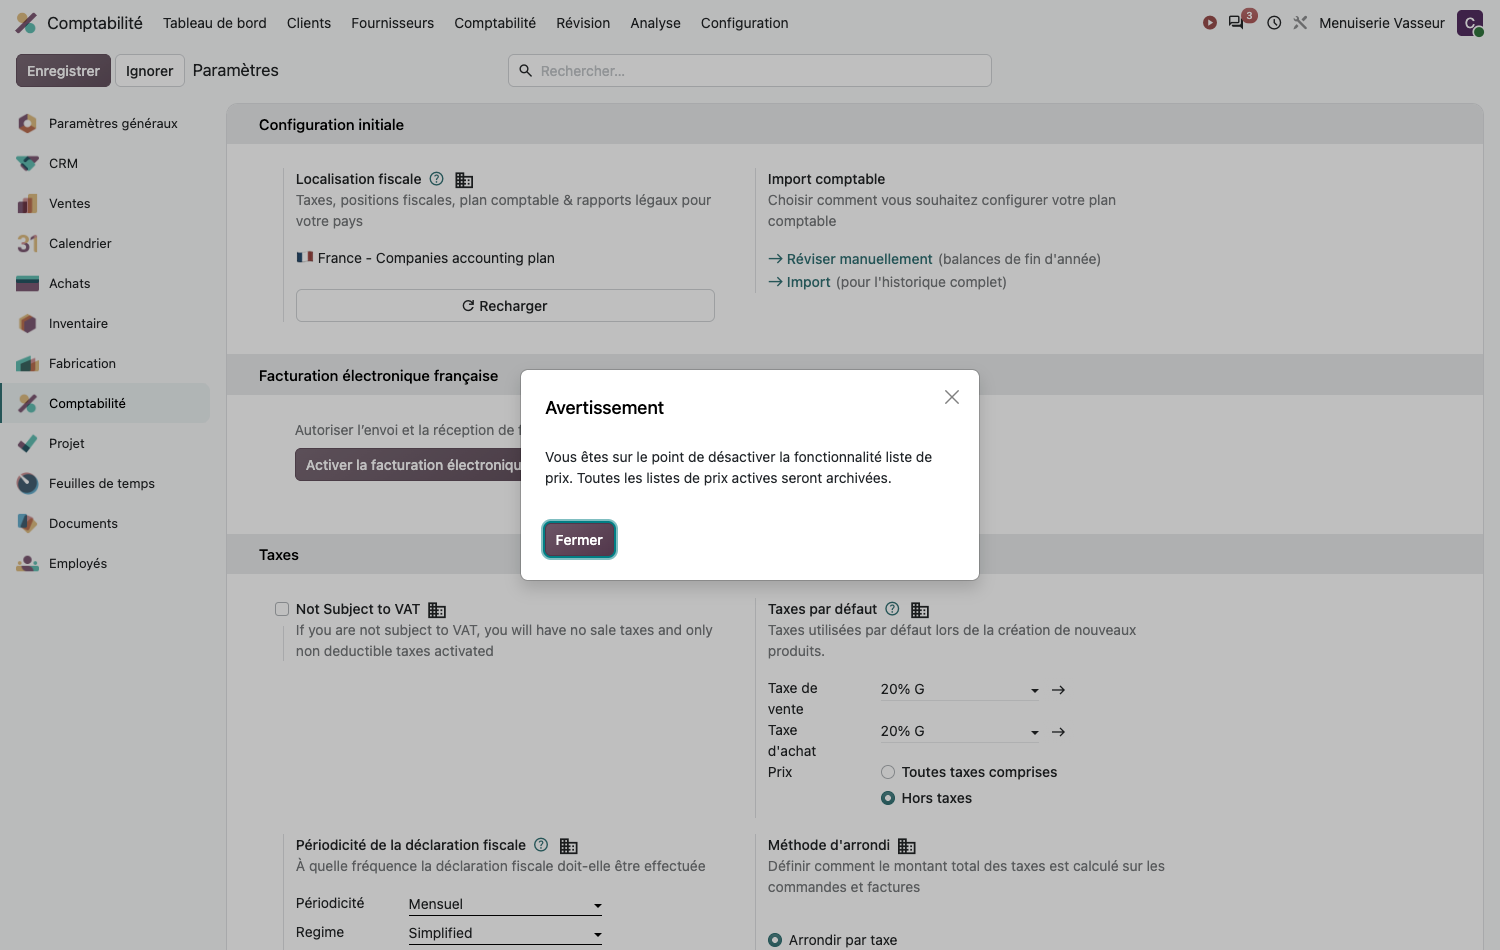Open Projet settings in the sidebar
The width and height of the screenshot is (1500, 950).
(x=105, y=443)
